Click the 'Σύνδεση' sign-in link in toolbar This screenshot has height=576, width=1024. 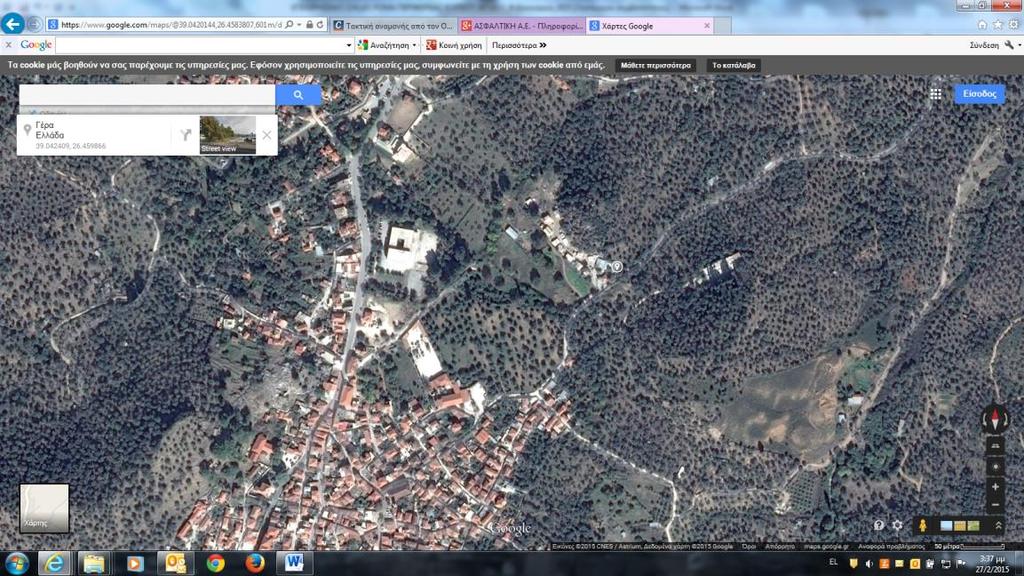pos(984,45)
